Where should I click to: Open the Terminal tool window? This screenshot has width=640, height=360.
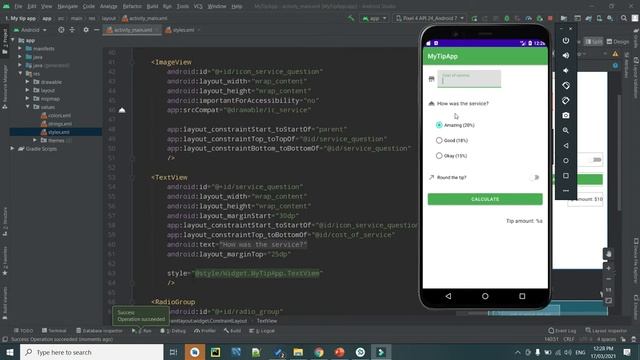[x=54, y=331]
